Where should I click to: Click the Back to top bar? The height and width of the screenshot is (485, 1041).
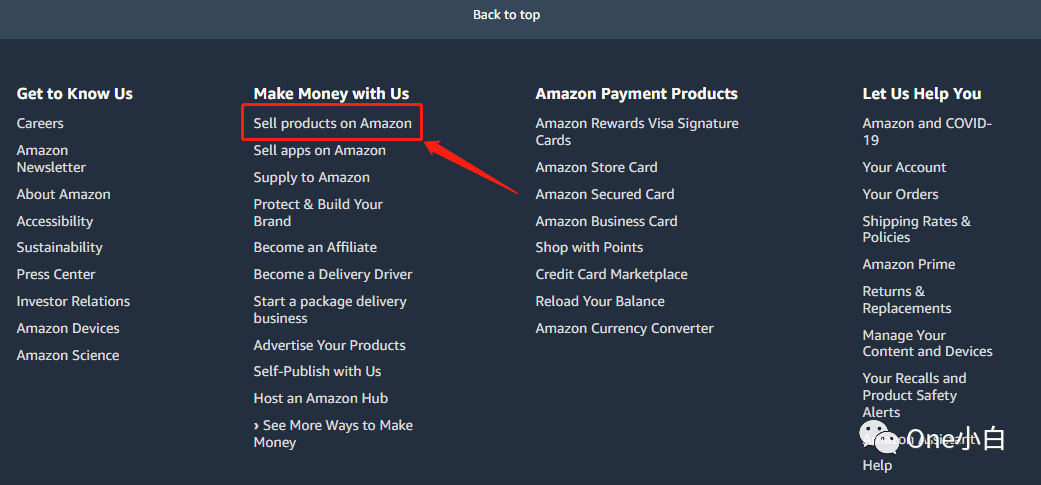(506, 15)
